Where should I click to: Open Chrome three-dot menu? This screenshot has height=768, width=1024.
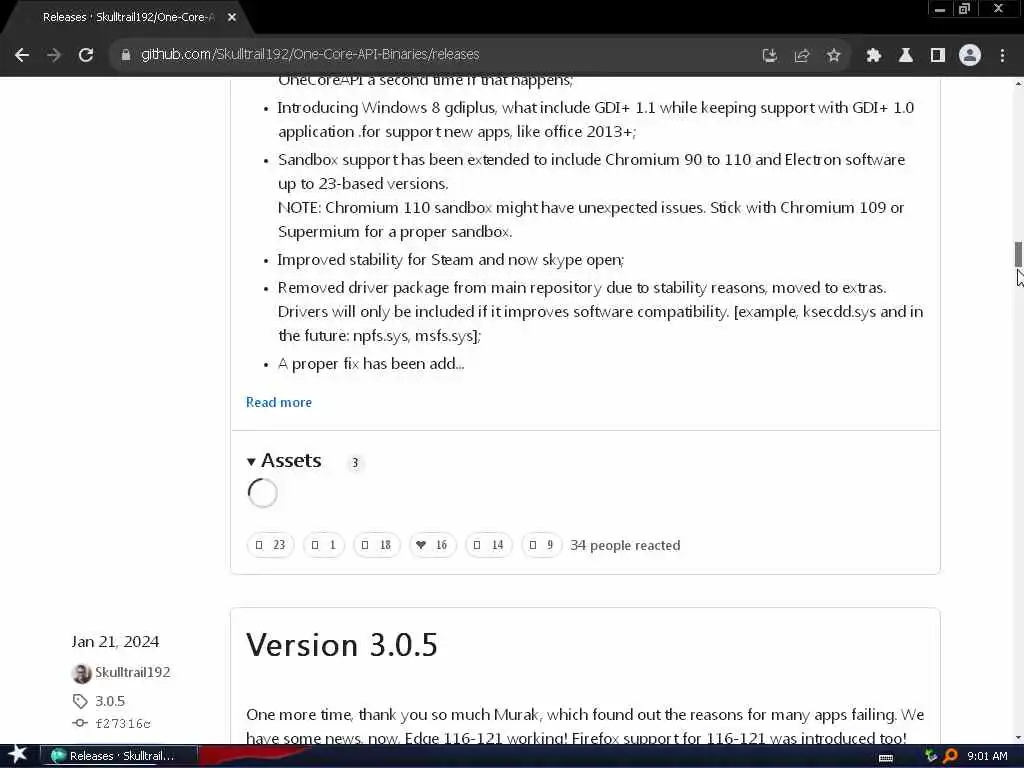point(1002,56)
